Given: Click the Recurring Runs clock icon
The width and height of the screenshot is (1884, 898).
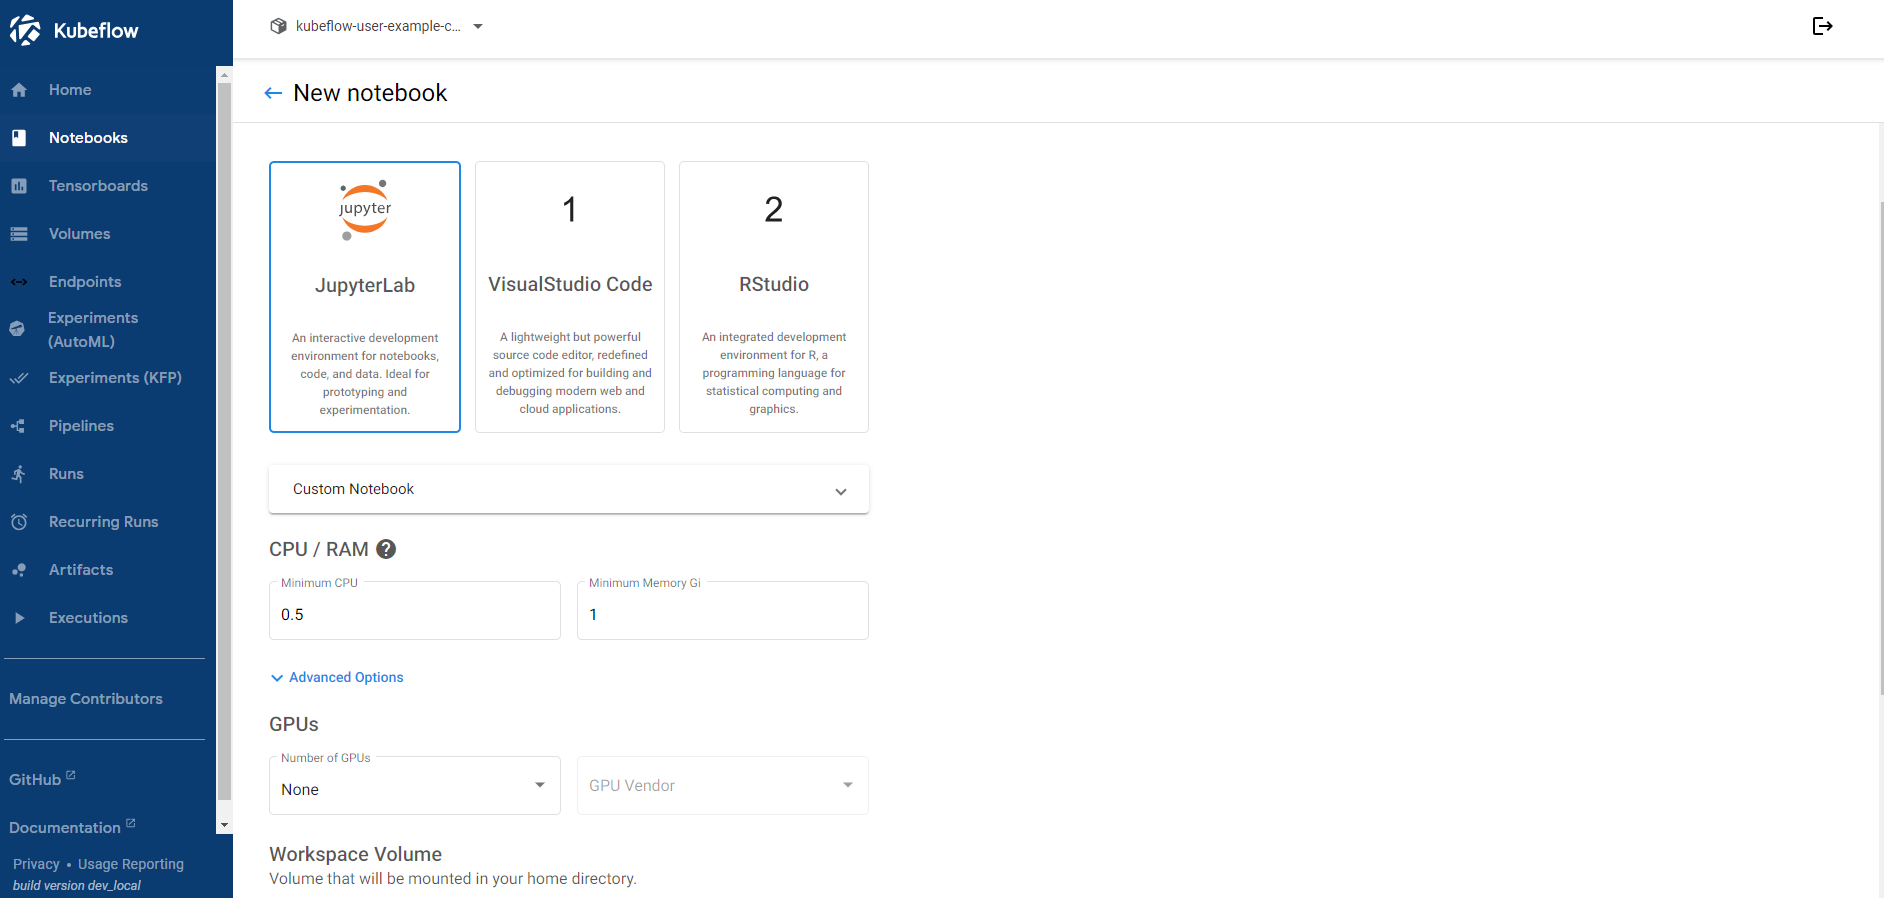Looking at the screenshot, I should [x=19, y=522].
